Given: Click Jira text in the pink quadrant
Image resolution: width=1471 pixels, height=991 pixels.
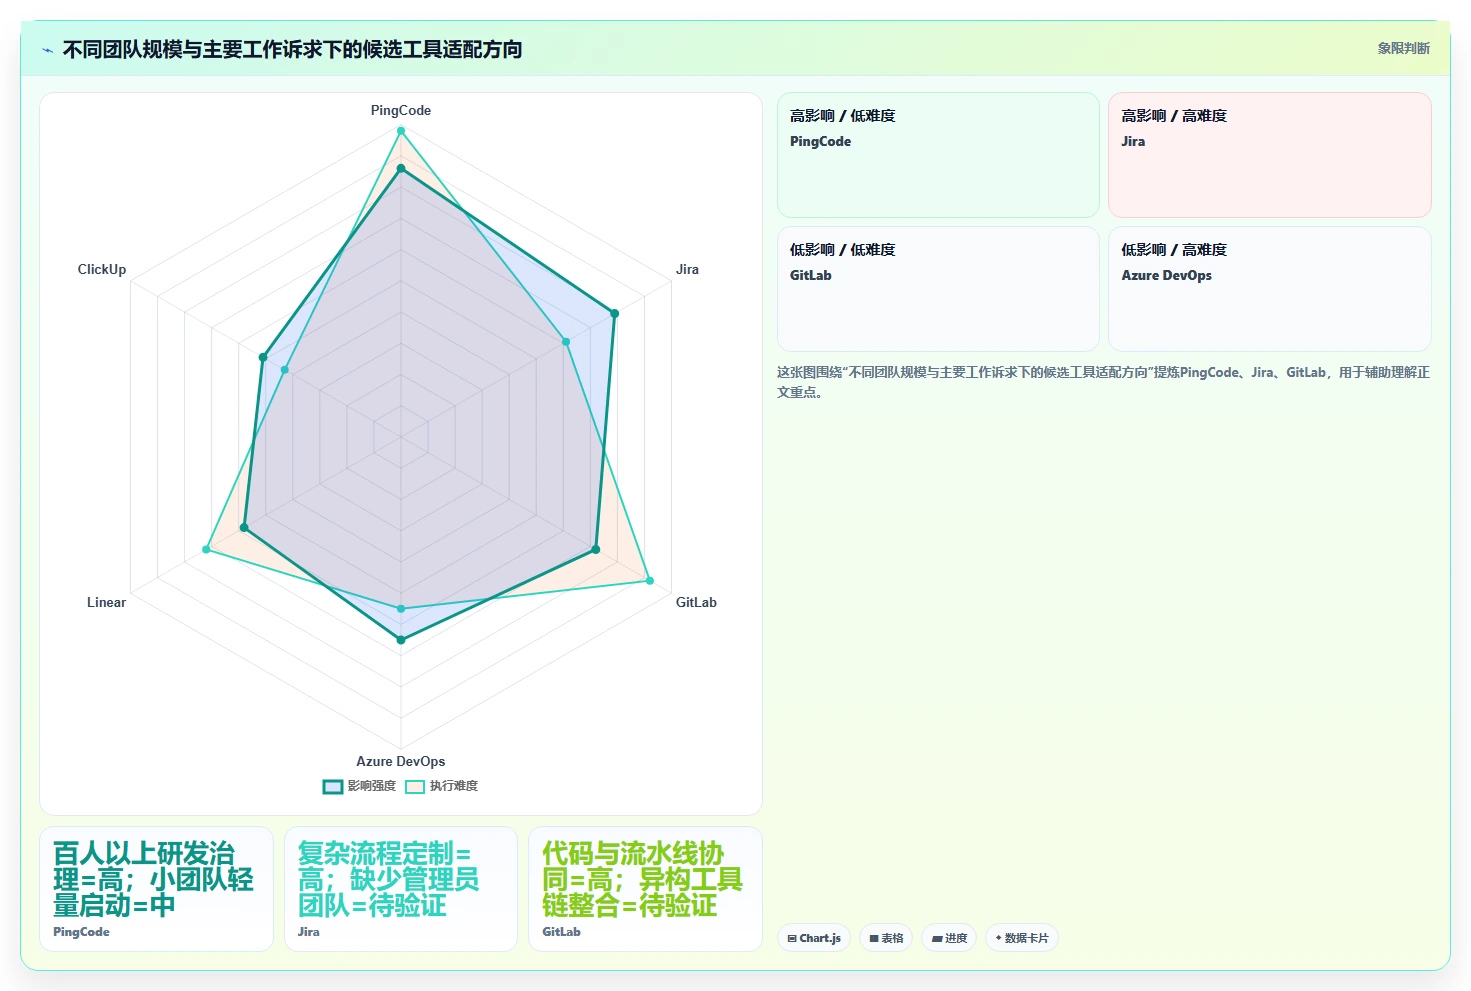Looking at the screenshot, I should point(1133,141).
